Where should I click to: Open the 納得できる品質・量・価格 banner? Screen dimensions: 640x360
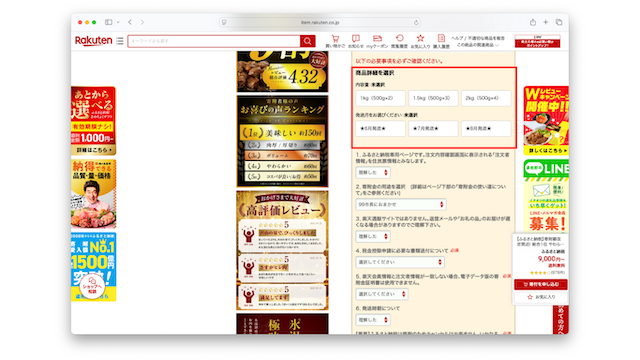click(x=93, y=194)
